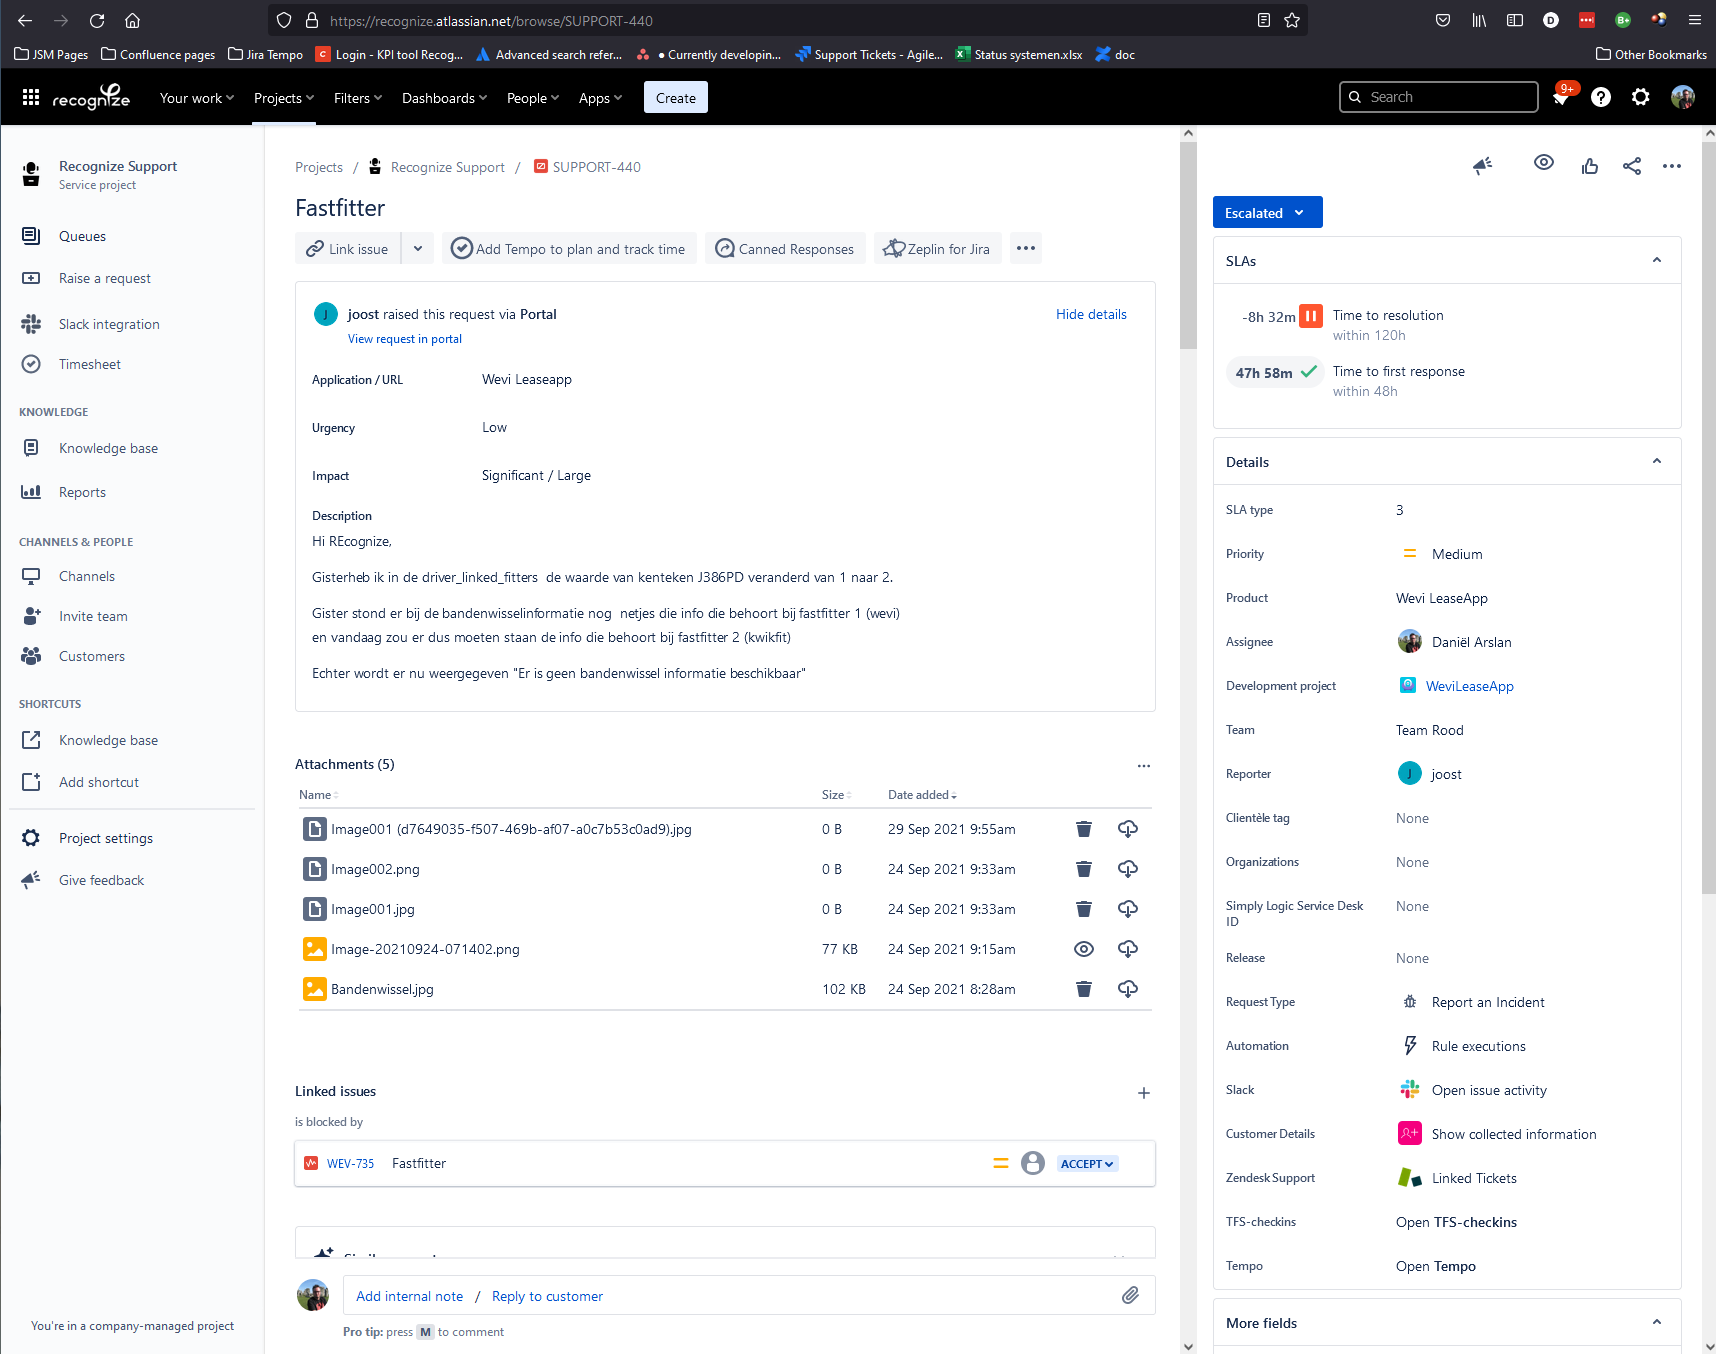Open Canned Responses
1716x1354 pixels.
[785, 248]
